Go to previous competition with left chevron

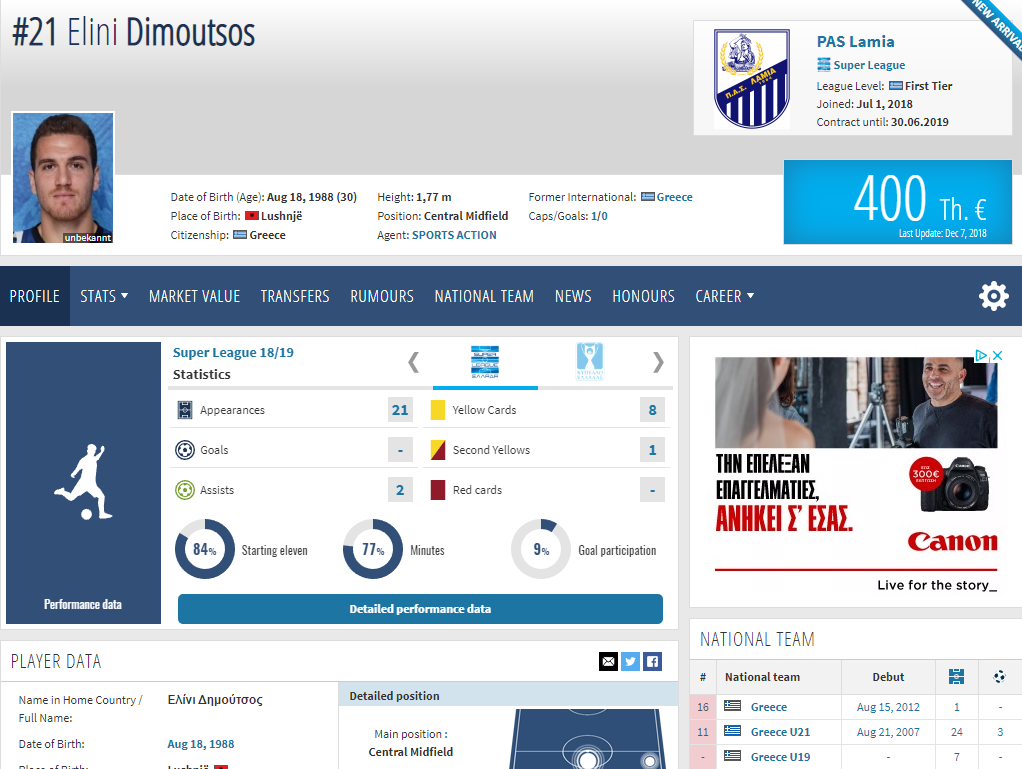(413, 362)
